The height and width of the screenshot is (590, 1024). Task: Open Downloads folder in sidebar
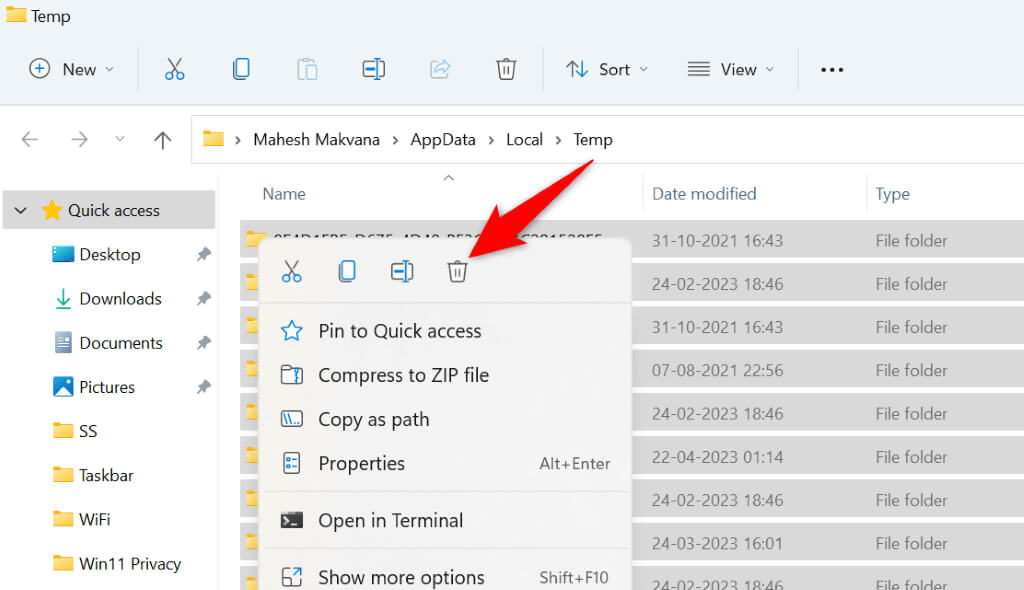coord(120,299)
